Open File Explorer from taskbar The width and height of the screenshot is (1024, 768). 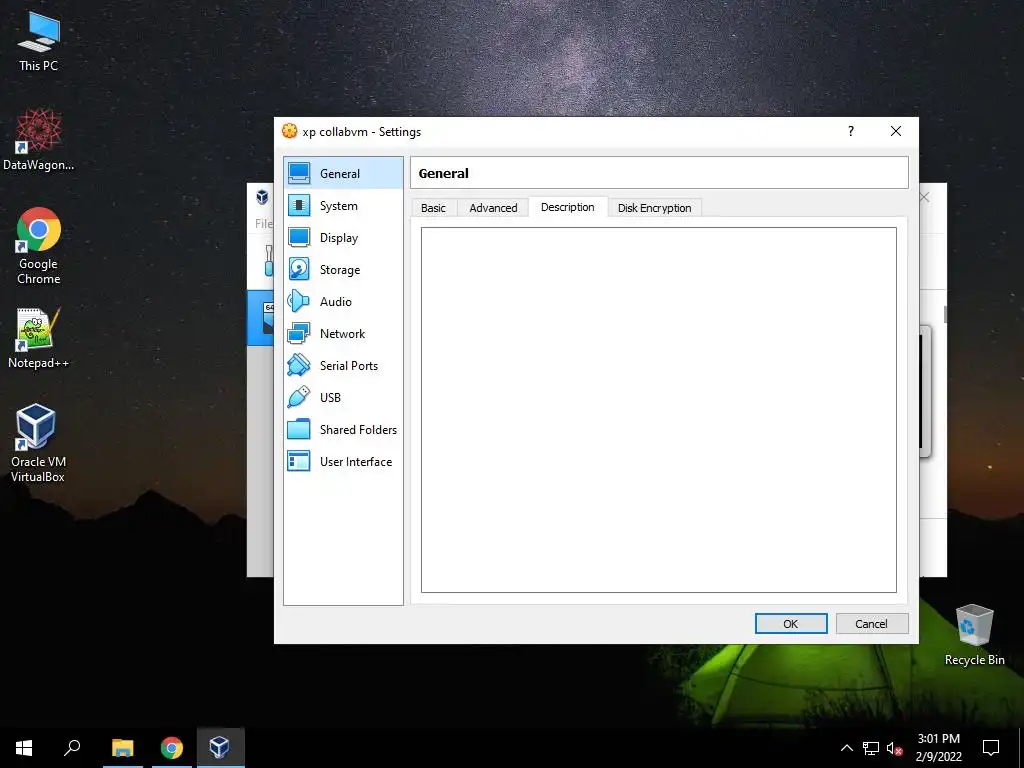point(123,748)
